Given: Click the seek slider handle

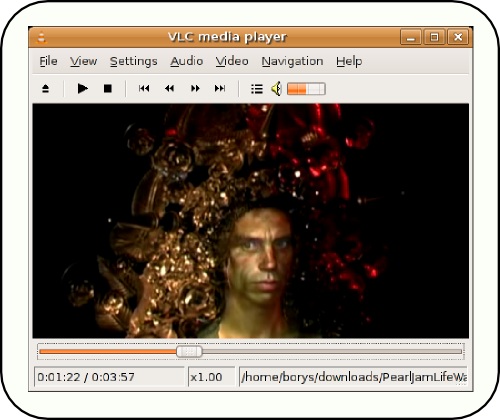Looking at the screenshot, I should click(189, 352).
